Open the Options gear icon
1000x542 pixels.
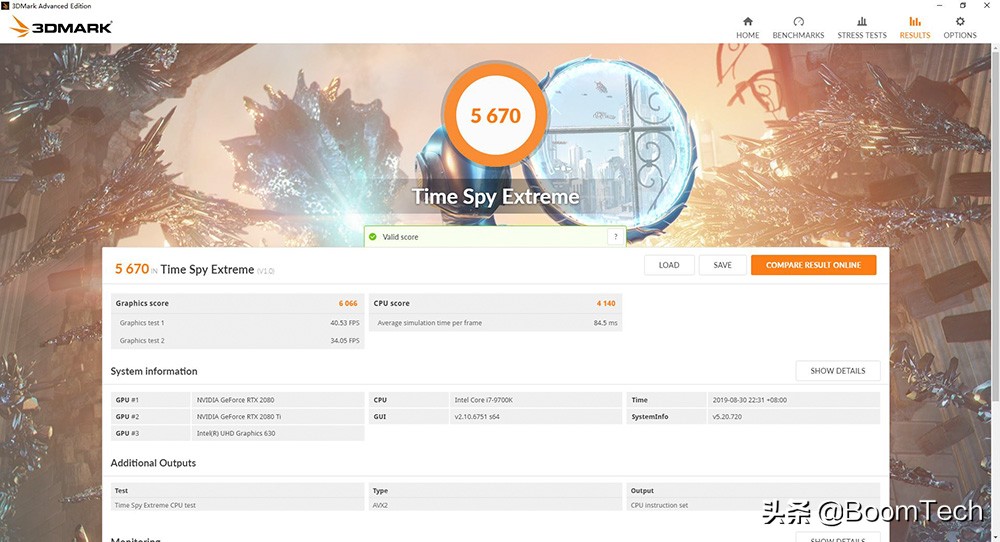[960, 21]
